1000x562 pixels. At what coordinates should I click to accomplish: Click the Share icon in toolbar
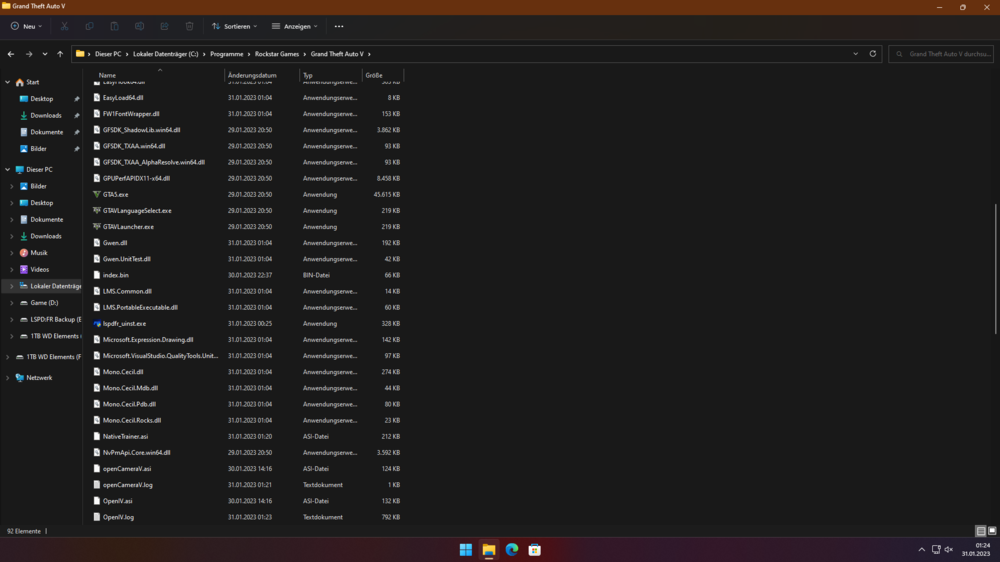165,26
